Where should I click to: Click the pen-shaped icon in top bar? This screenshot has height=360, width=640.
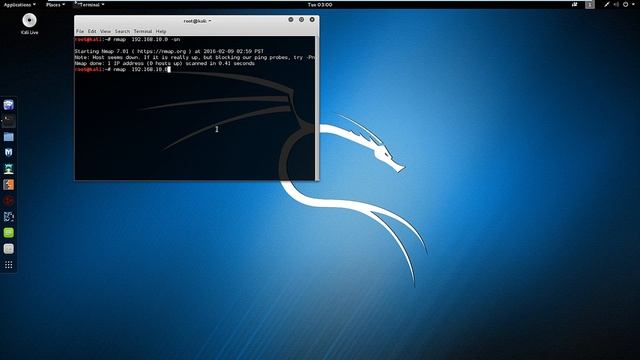coord(607,5)
